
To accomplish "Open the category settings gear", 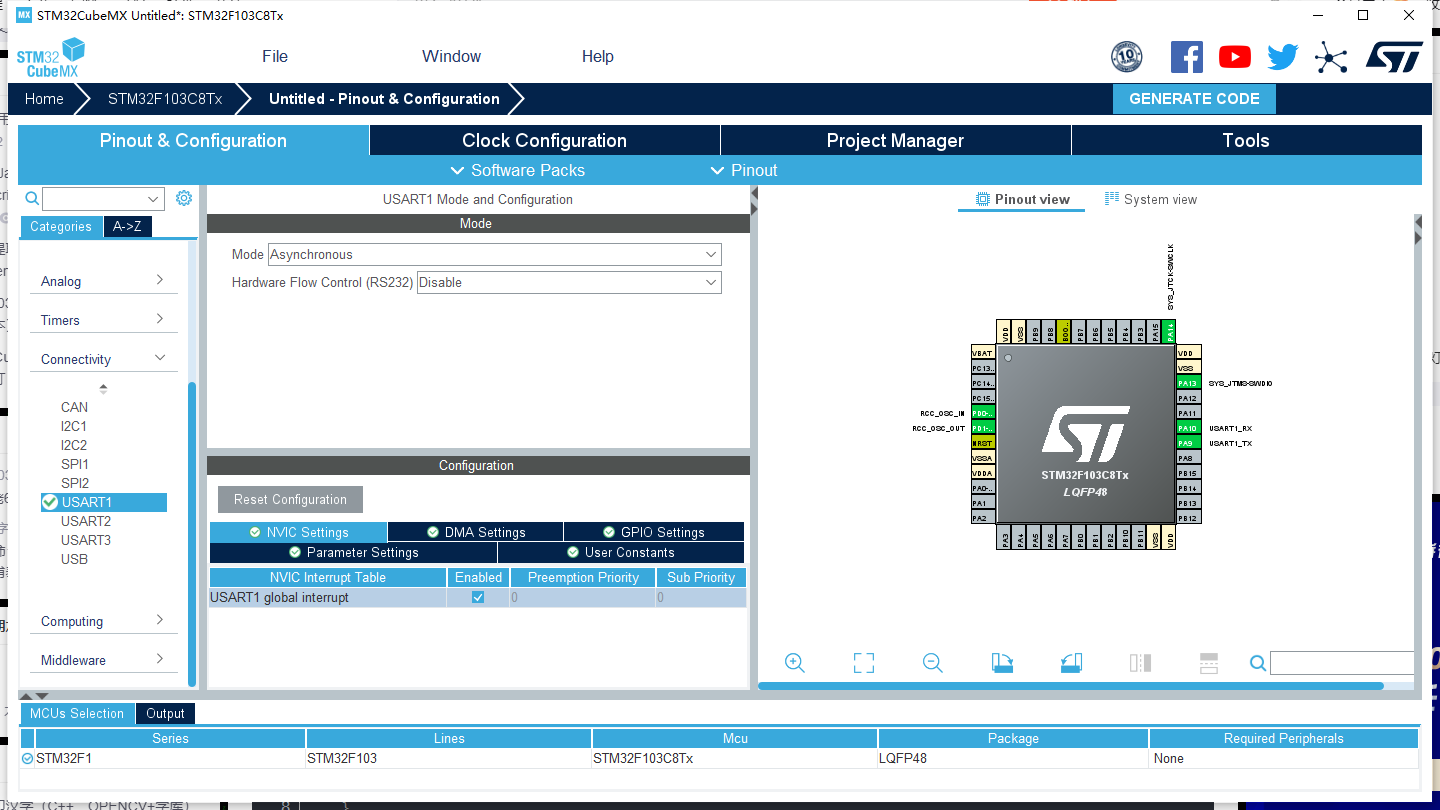I will pos(184,198).
